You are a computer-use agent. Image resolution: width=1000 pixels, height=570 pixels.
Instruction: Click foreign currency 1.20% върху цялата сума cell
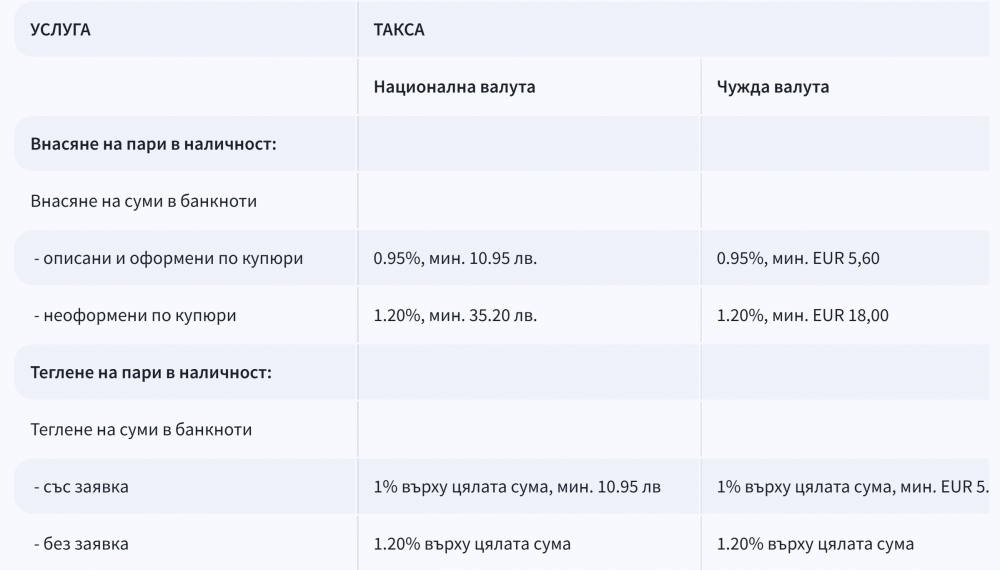coord(815,544)
